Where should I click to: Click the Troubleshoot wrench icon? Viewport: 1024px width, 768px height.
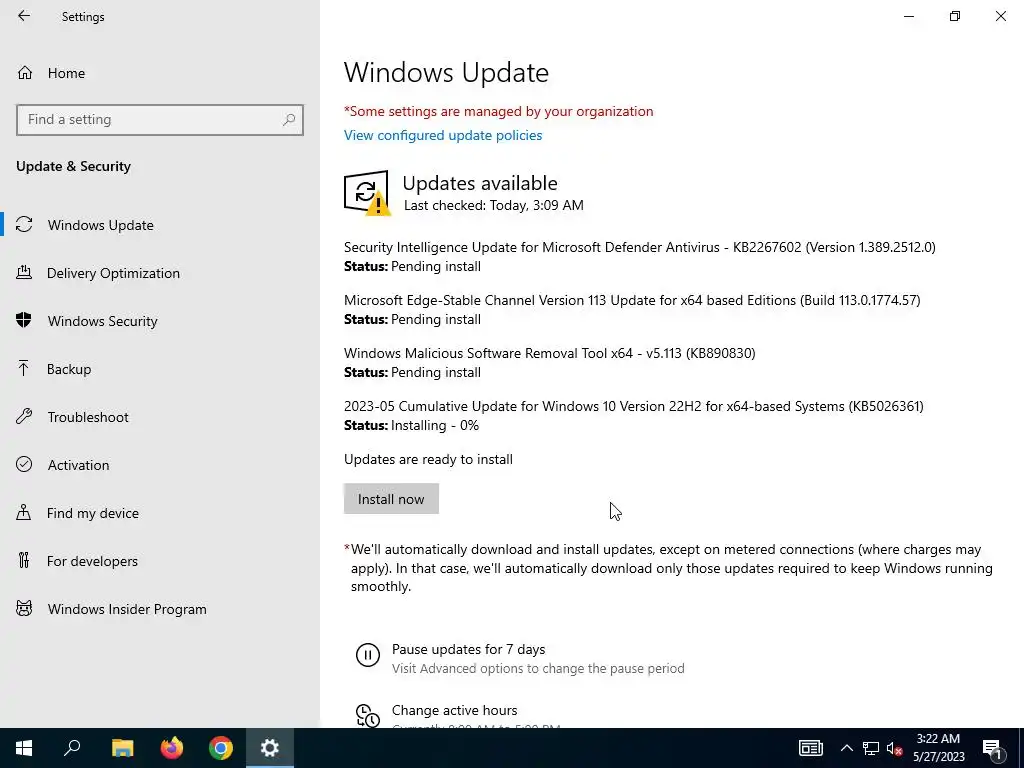coord(24,417)
